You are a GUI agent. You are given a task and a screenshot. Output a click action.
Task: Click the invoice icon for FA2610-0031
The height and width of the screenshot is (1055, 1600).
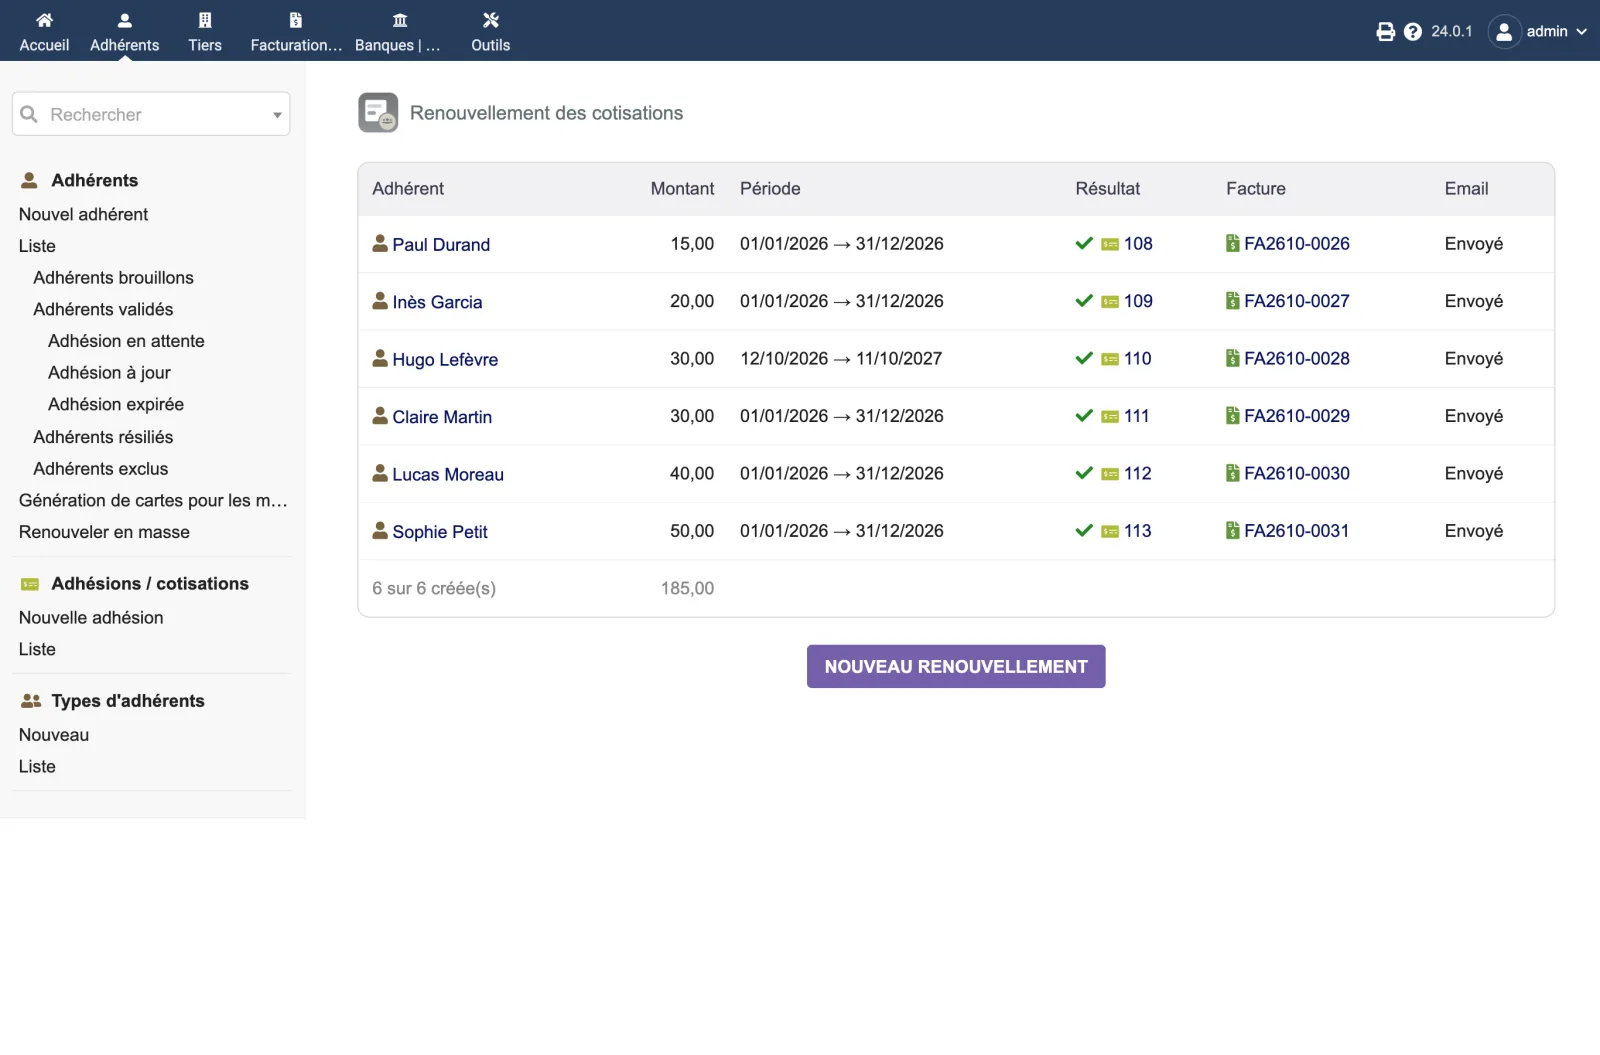coord(1233,531)
